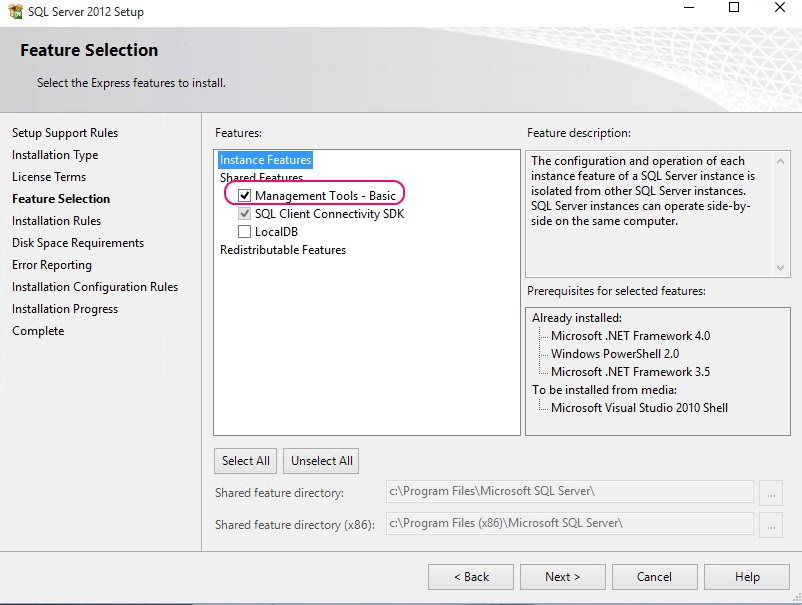The image size is (802, 605).
Task: Click the SQL Client Connectivity SDK label
Action: click(329, 214)
